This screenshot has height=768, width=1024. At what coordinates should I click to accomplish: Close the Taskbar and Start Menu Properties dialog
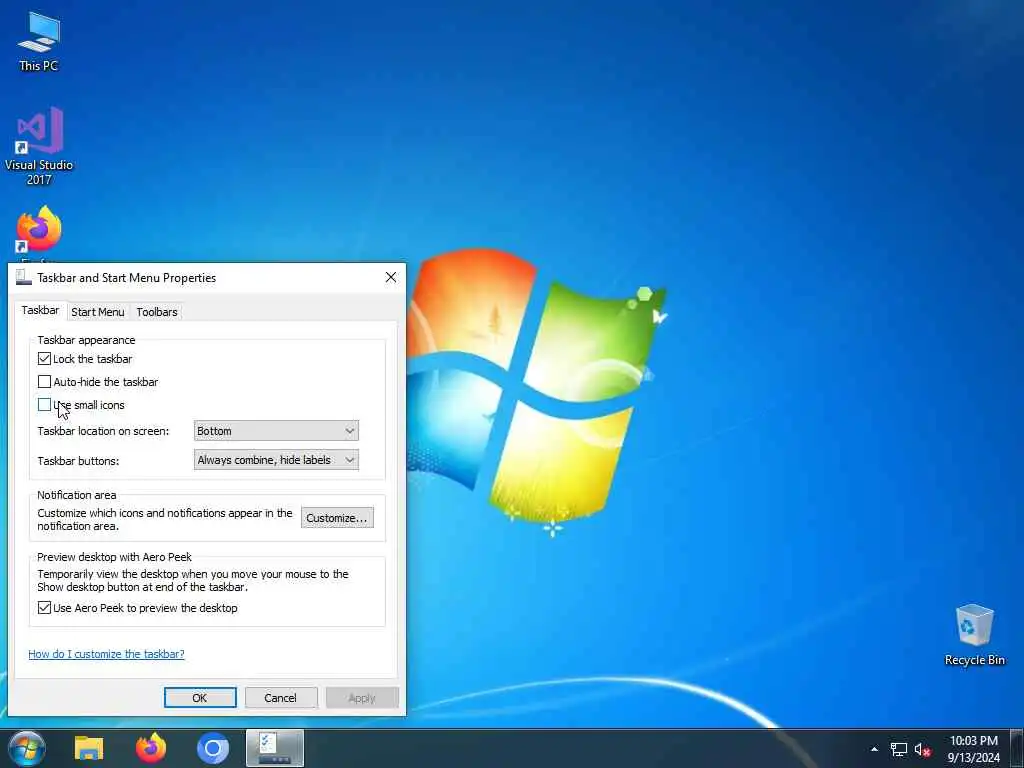(391, 278)
